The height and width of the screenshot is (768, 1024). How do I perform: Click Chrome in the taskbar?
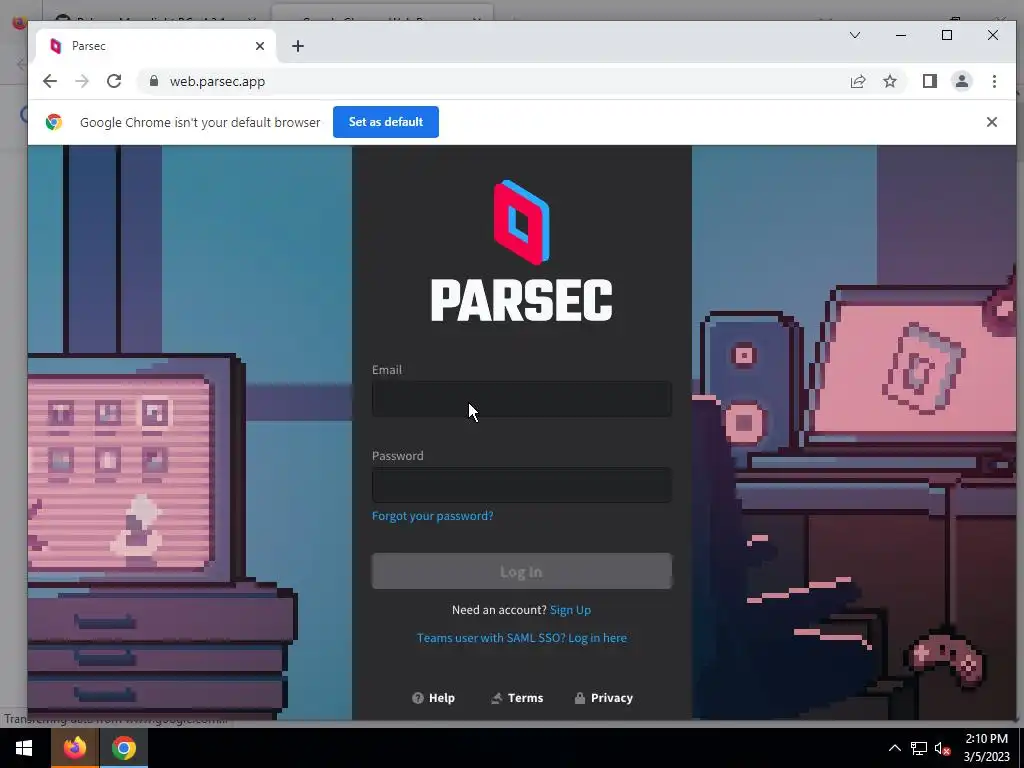point(123,748)
